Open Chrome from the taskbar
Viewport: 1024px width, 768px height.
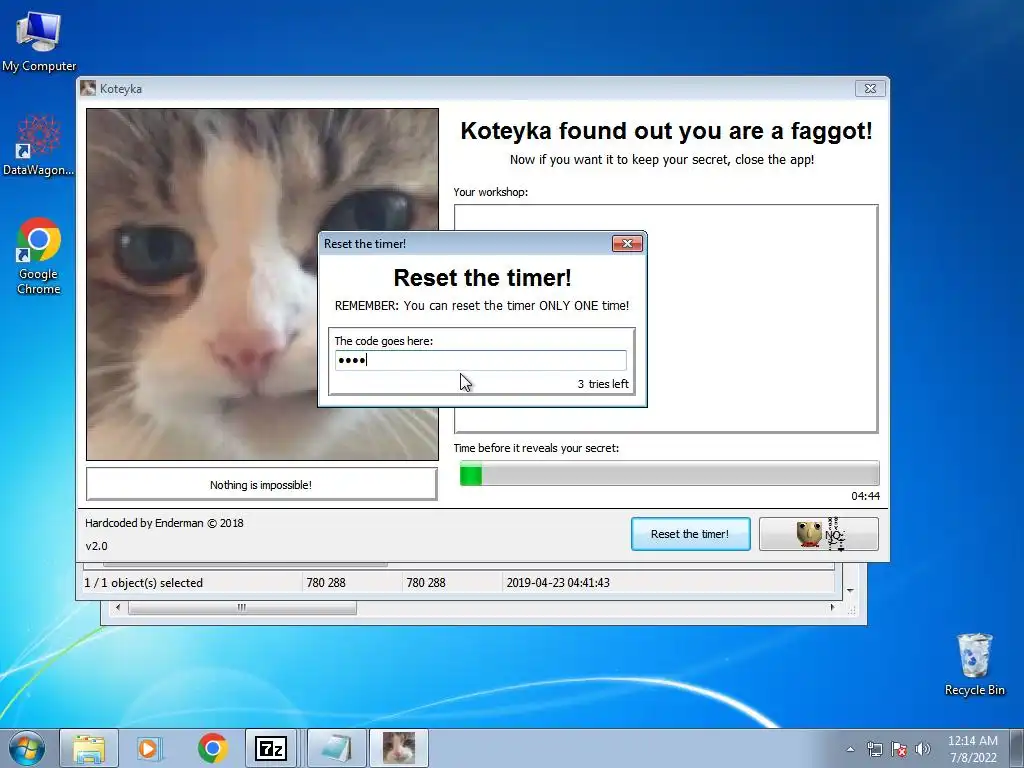click(x=212, y=748)
